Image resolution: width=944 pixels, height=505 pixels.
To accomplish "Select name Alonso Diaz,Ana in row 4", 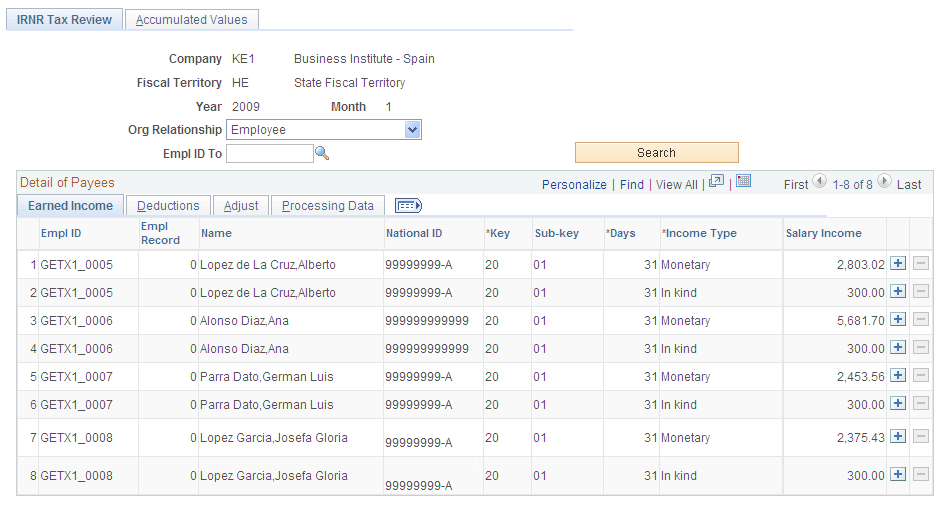I will [244, 349].
